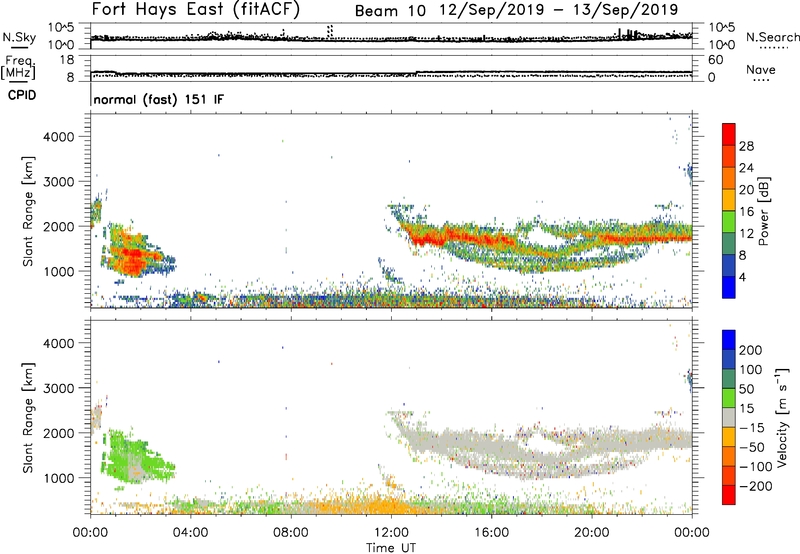Click the '08:00' time tick label
This screenshot has width=800, height=554.
pyautogui.click(x=291, y=533)
